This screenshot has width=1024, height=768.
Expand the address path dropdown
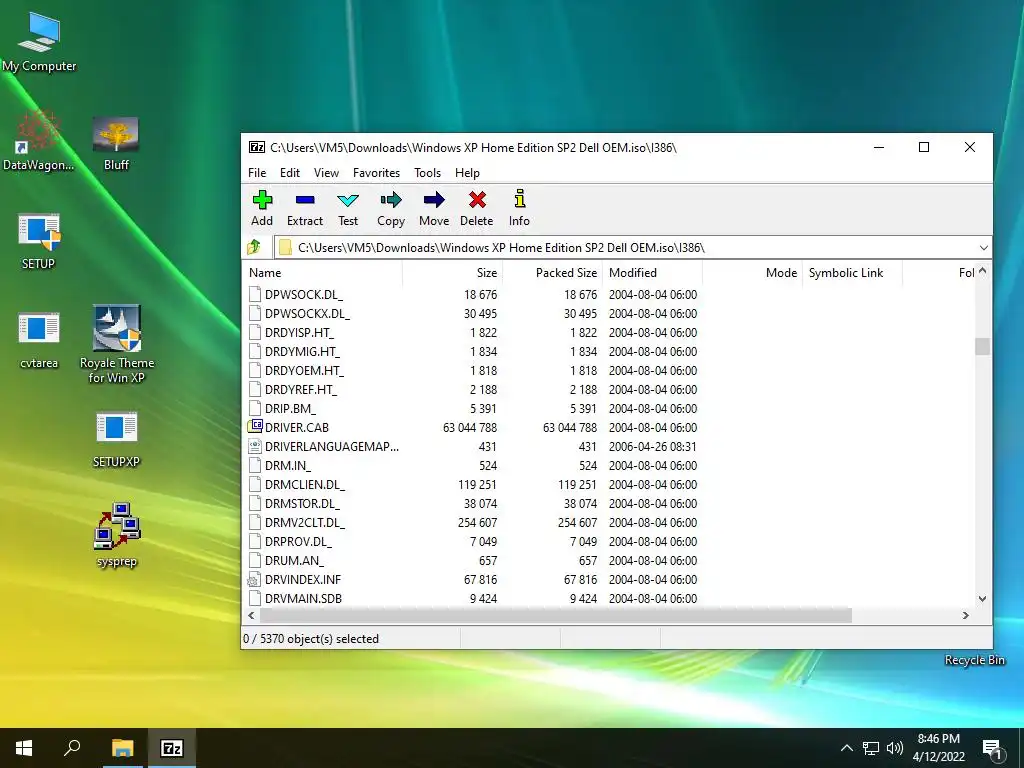983,247
